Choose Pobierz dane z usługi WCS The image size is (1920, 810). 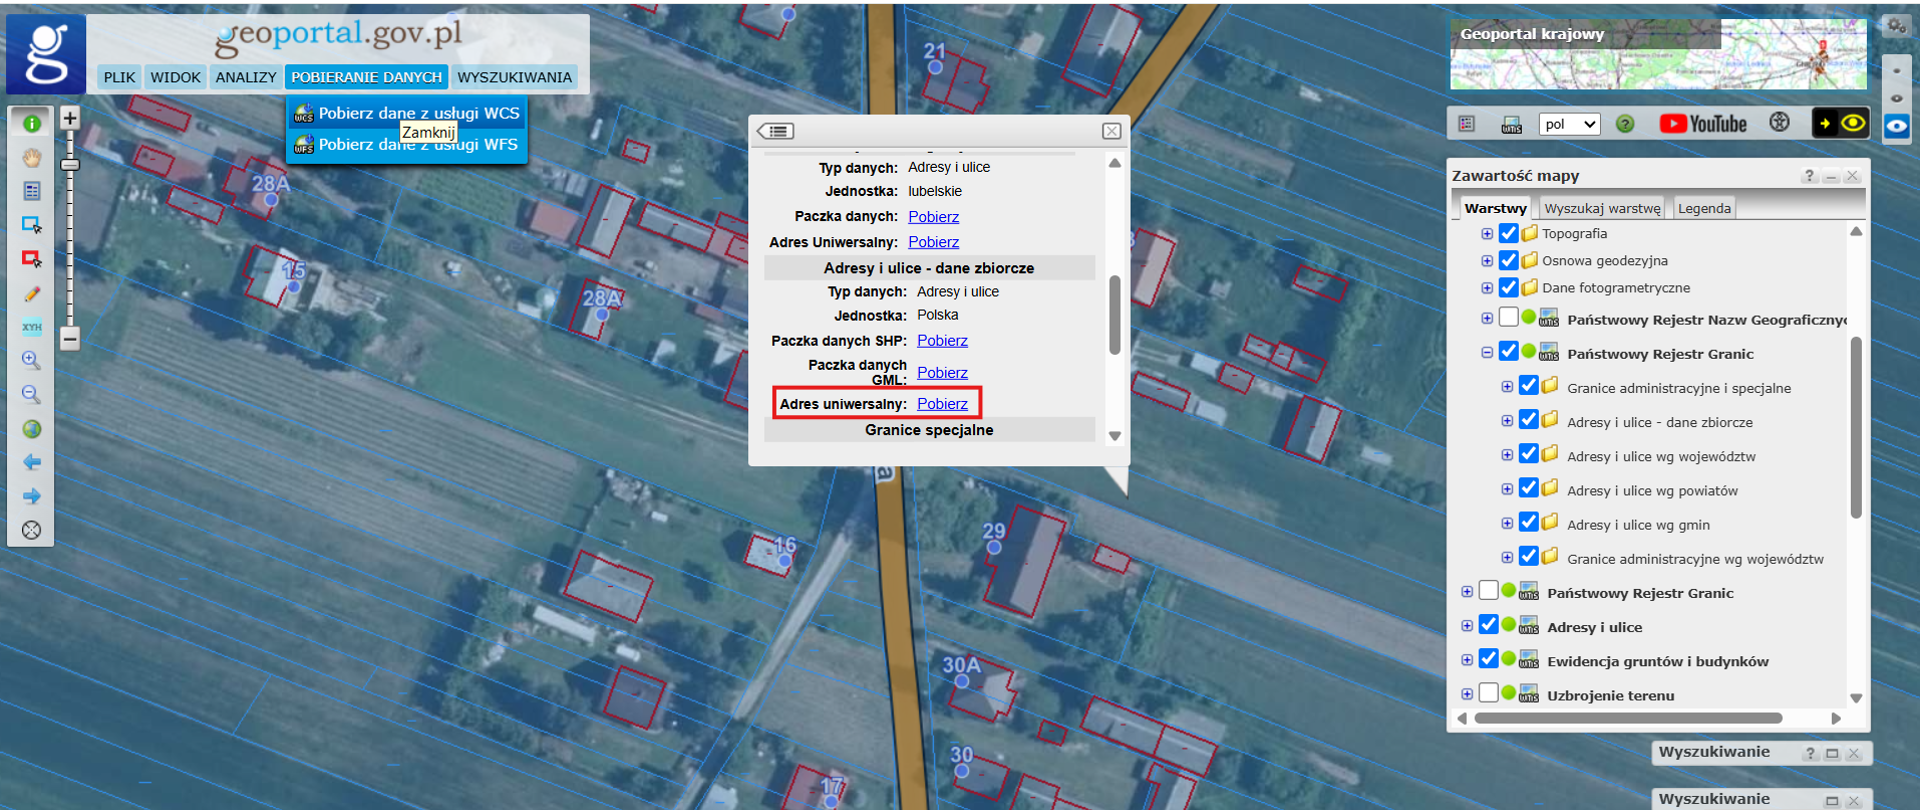418,113
